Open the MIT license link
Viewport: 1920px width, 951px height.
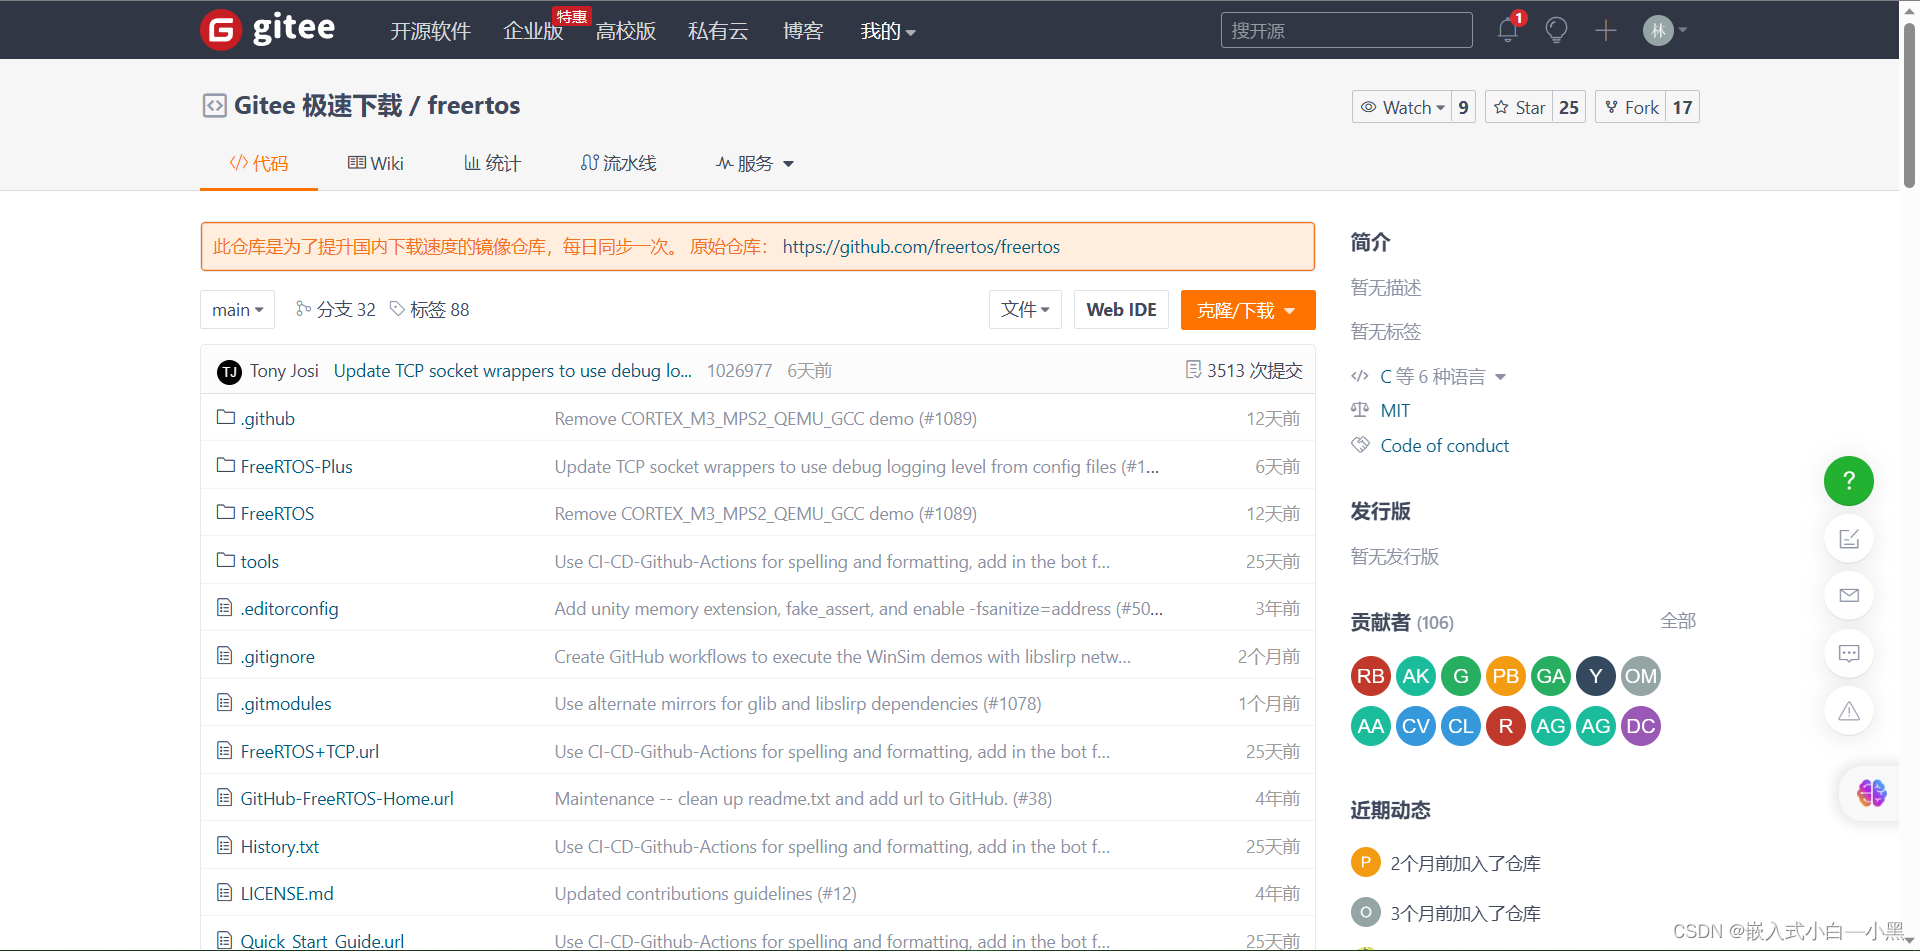pos(1395,410)
